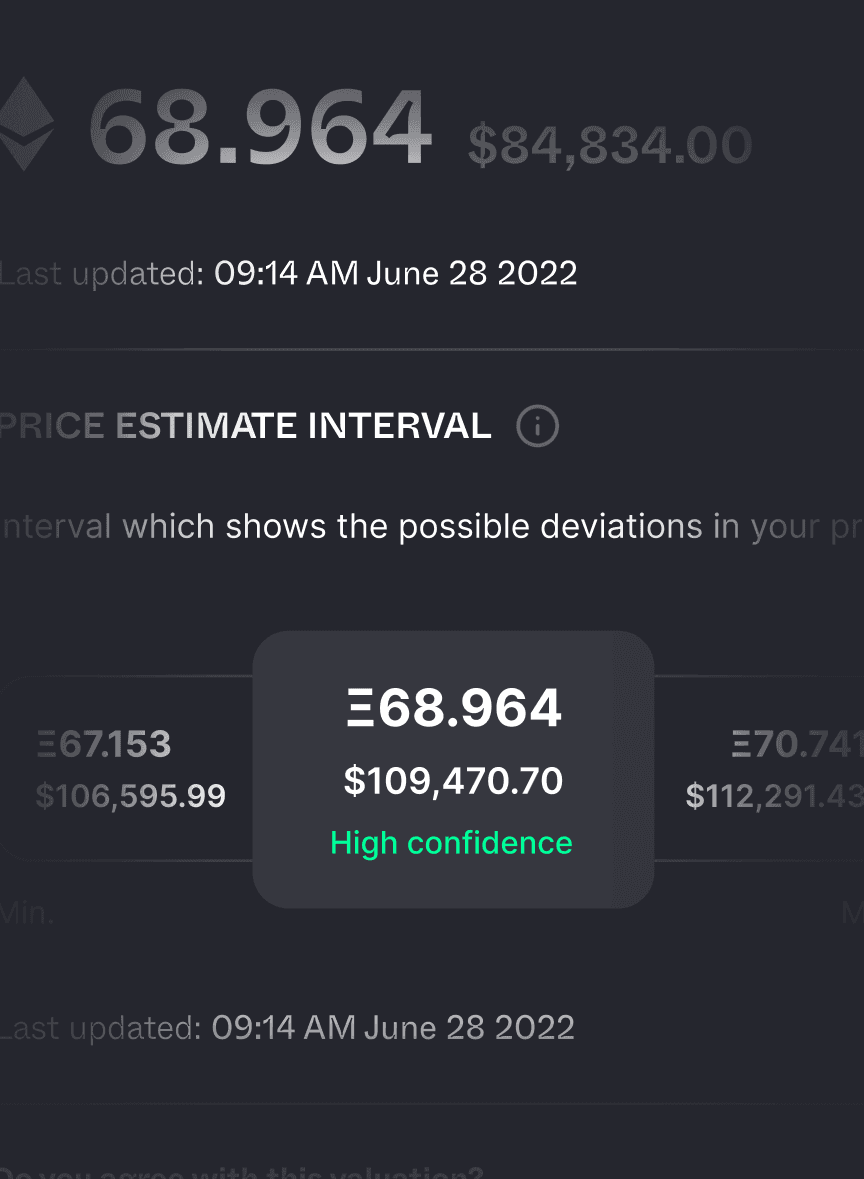Select the maximum estimate Ξ70.741
This screenshot has width=864, height=1179.
coord(797,744)
